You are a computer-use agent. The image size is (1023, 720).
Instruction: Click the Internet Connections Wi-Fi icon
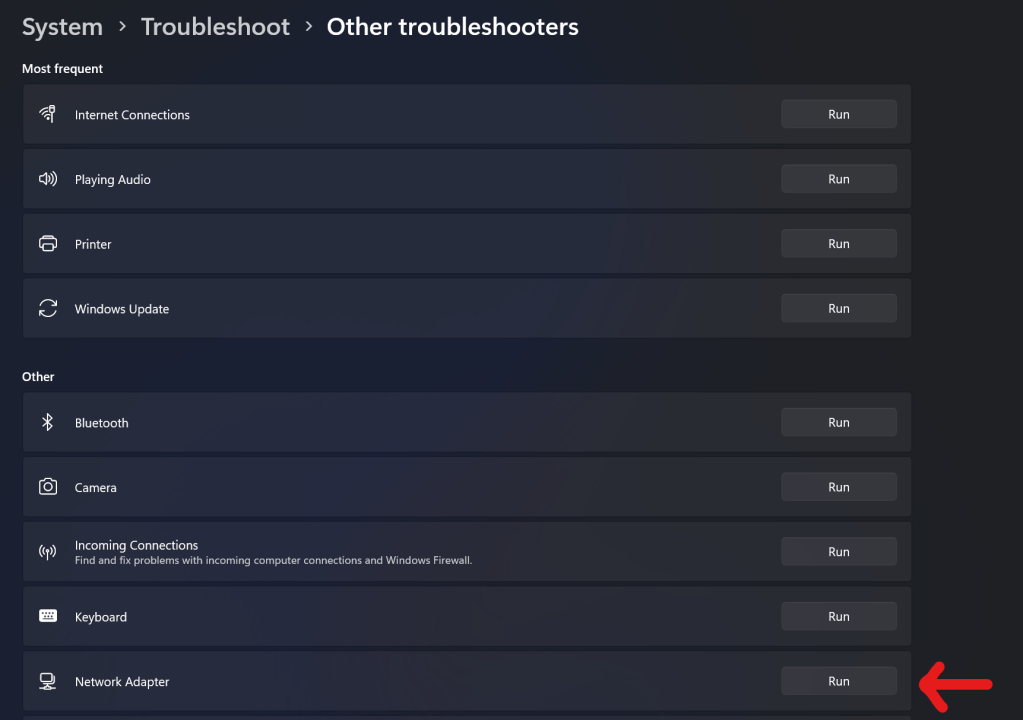47,114
